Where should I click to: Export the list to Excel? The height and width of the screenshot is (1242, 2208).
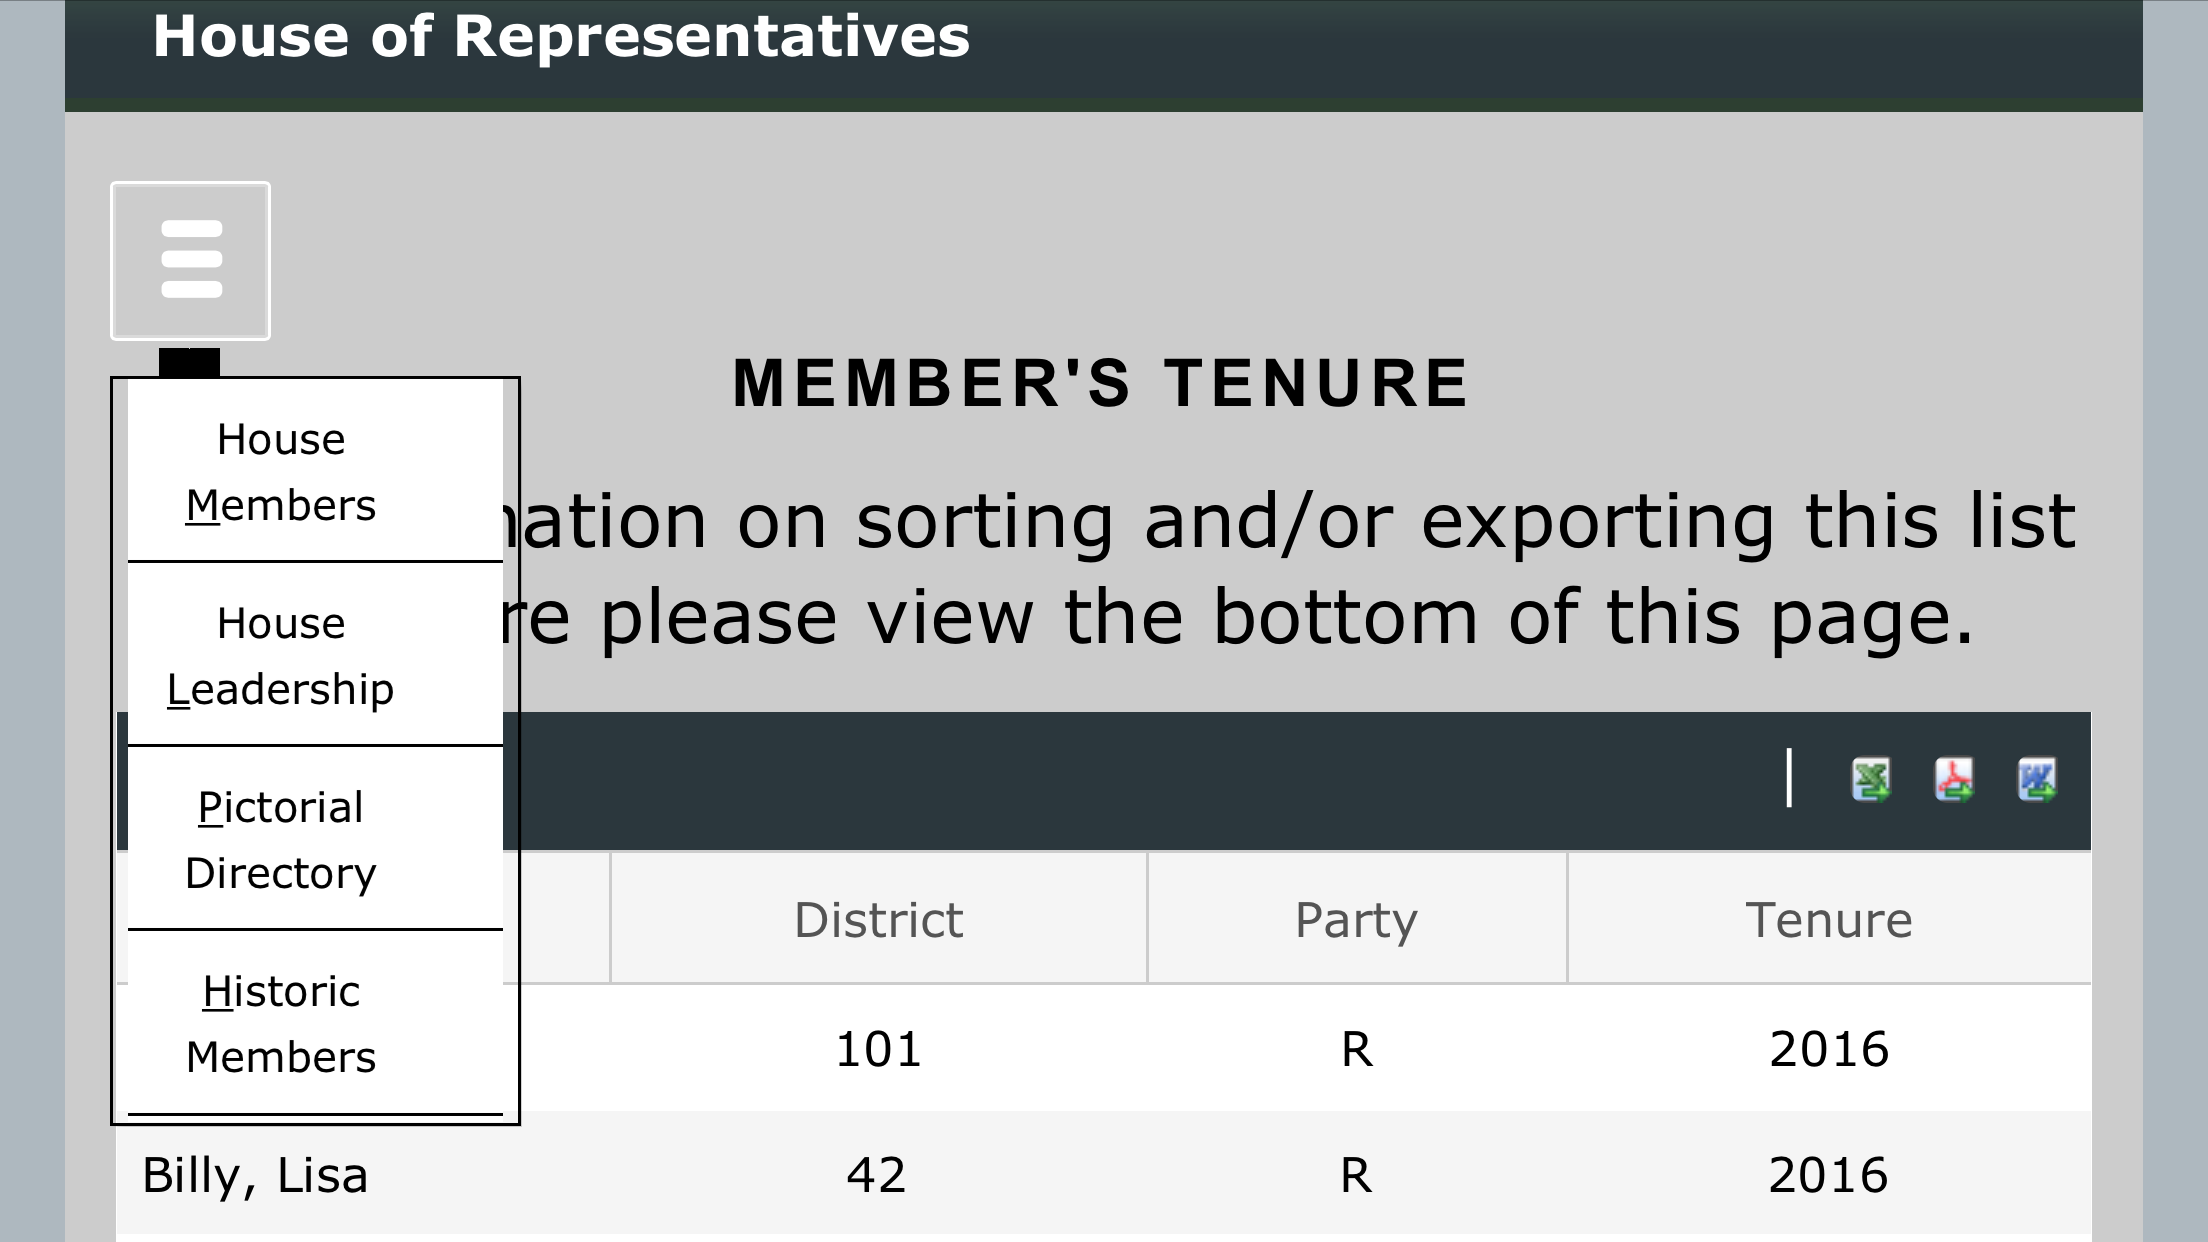1870,780
